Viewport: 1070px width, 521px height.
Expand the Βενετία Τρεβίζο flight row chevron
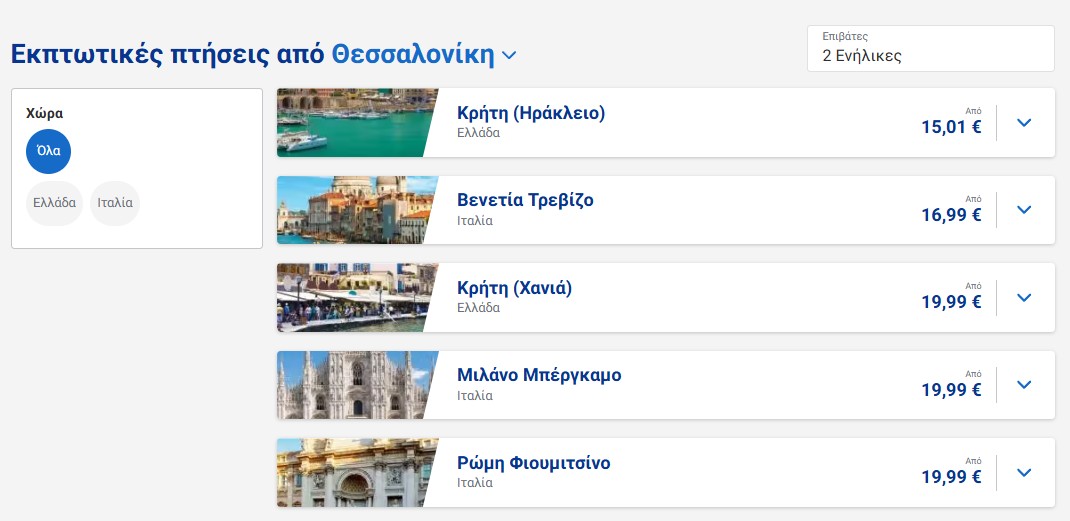1023,210
